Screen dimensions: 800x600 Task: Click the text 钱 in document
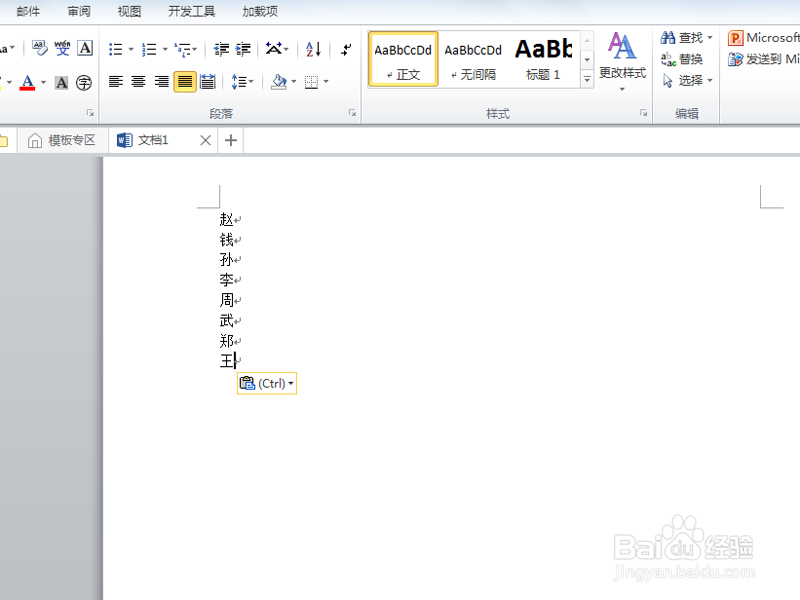(226, 239)
